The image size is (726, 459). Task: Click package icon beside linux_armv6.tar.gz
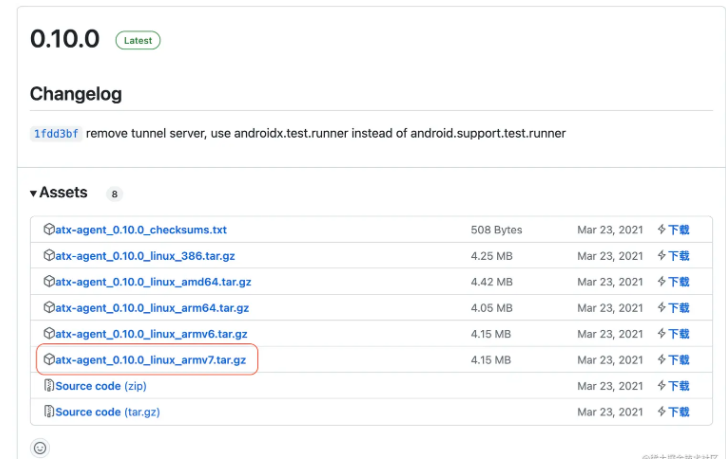click(x=49, y=333)
